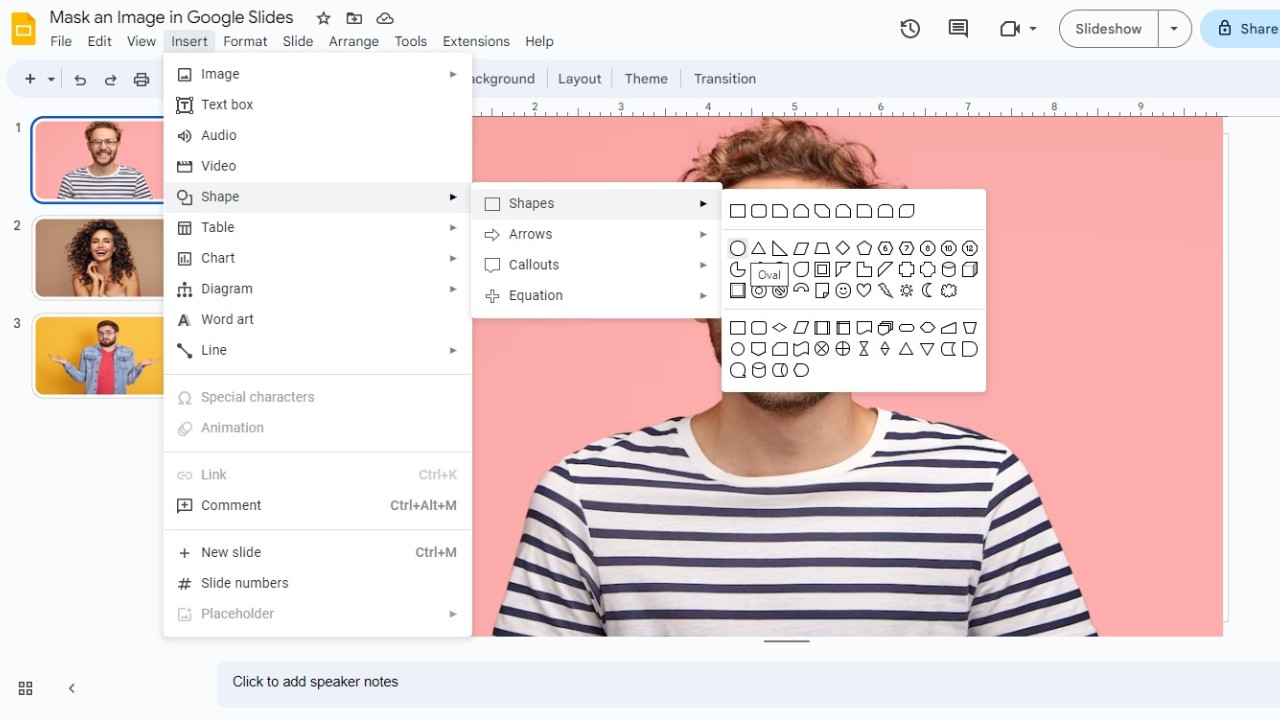Image resolution: width=1280 pixels, height=720 pixels.
Task: Open the Format menu
Action: pos(245,41)
